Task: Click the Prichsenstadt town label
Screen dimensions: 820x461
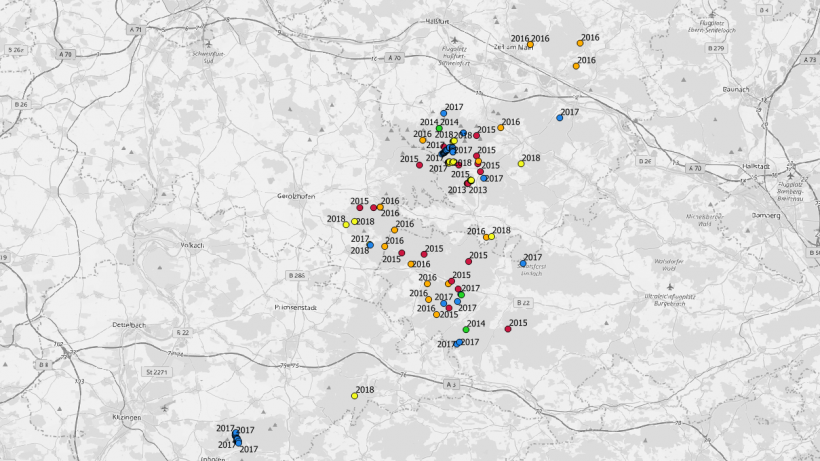Action: tap(295, 308)
